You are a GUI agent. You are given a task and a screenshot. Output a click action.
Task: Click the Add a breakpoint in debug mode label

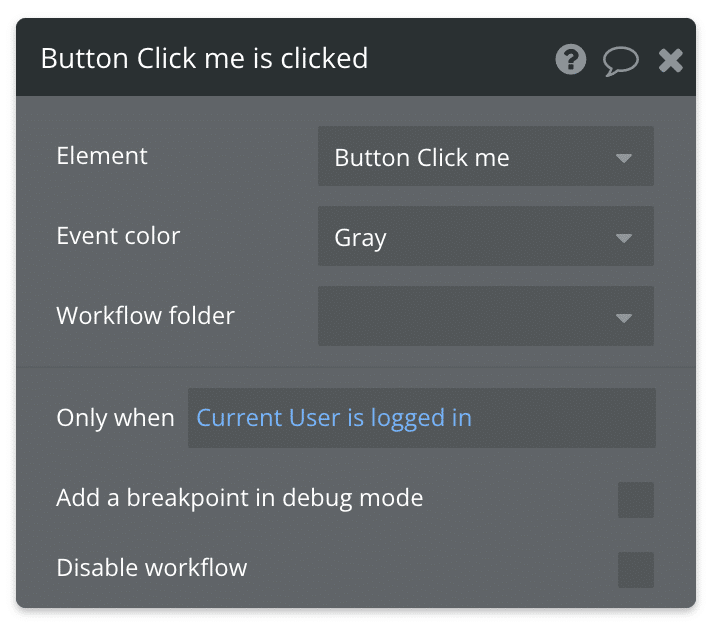click(x=240, y=498)
